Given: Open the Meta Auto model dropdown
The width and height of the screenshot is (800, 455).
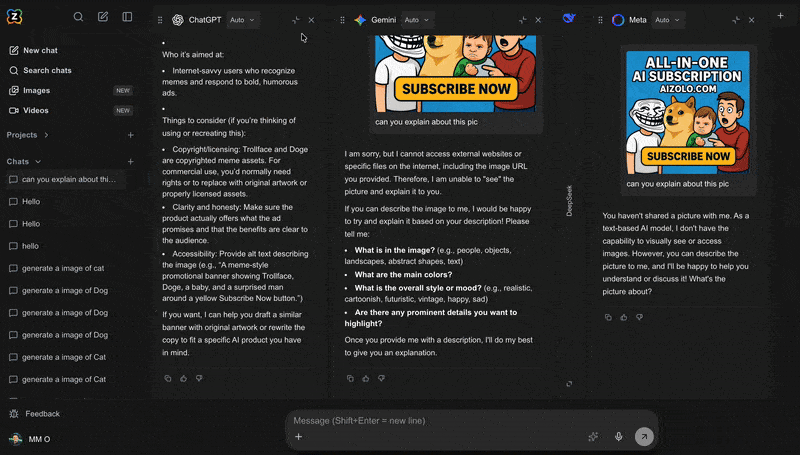Looking at the screenshot, I should point(668,20).
